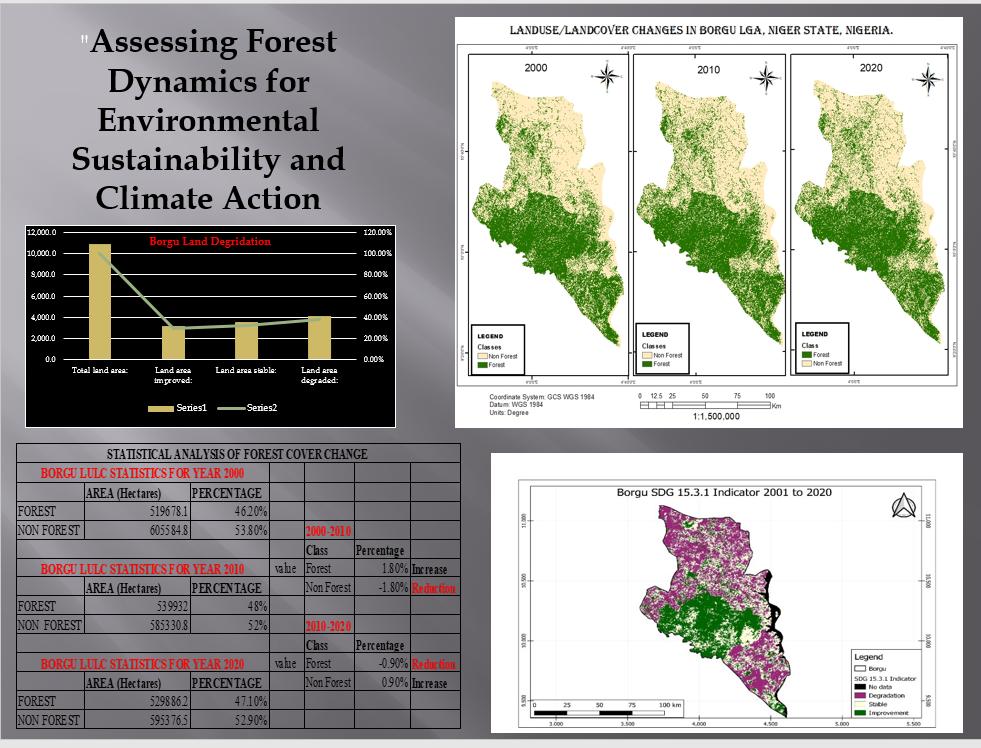Viewport: 981px width, 748px height.
Task: Click the green Forest swatch in the 2000 legend
Action: point(480,365)
